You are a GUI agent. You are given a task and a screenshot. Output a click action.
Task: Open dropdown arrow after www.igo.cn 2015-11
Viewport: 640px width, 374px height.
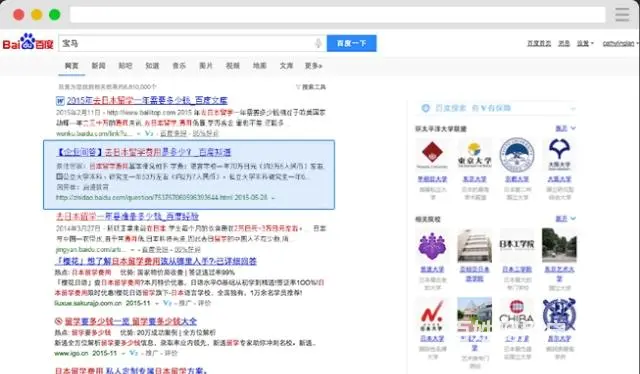(x=123, y=353)
